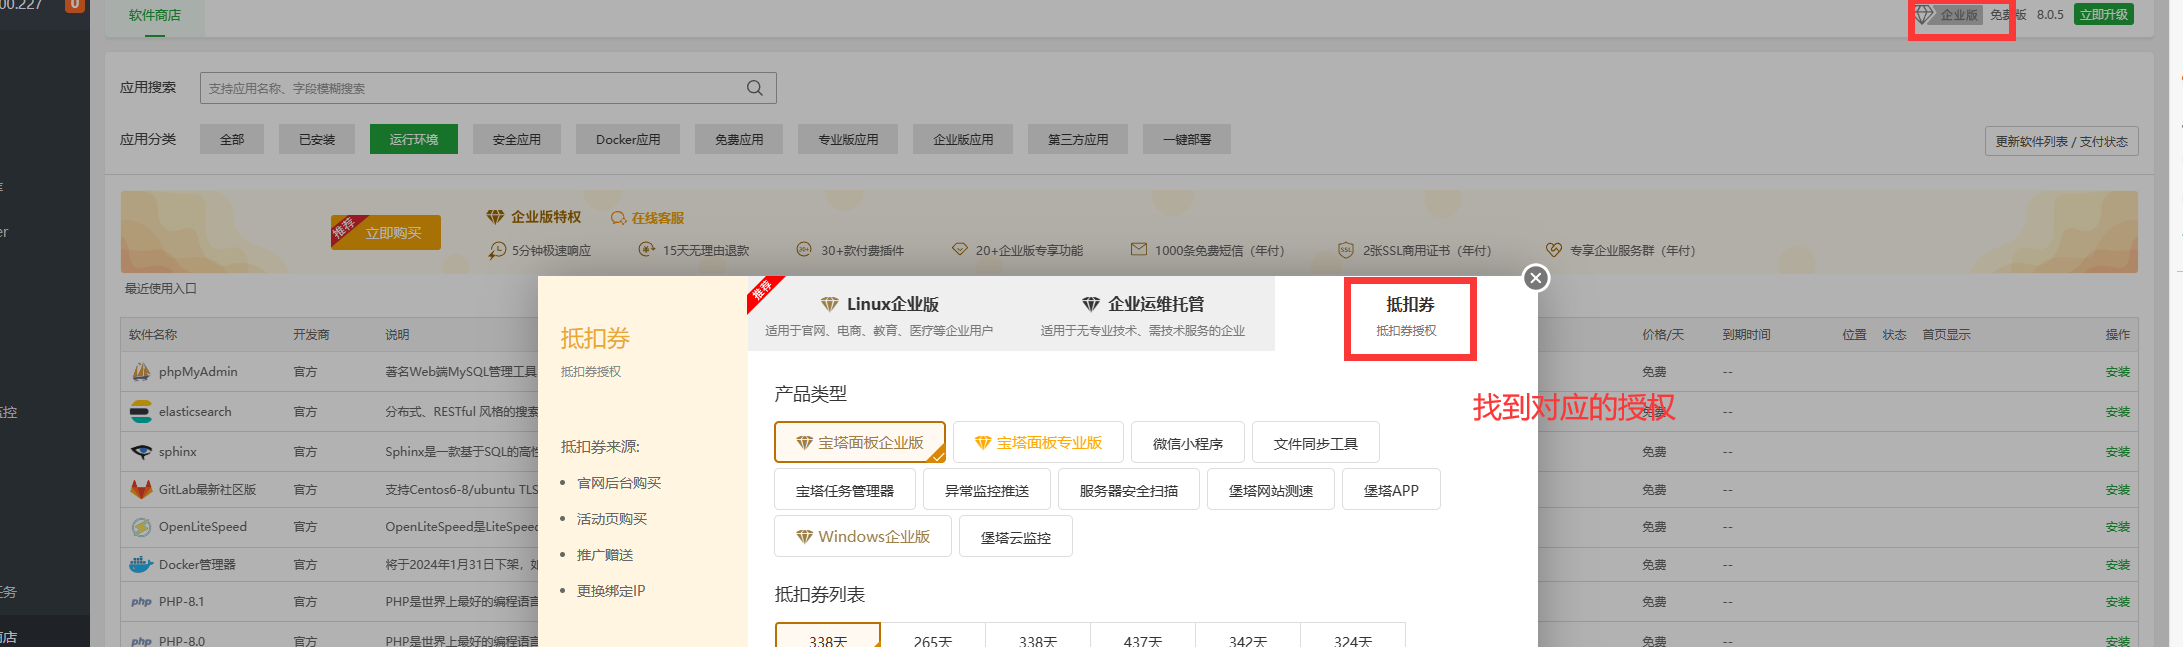Click the 5分钟极速响应 icon
The height and width of the screenshot is (647, 2183).
click(497, 250)
